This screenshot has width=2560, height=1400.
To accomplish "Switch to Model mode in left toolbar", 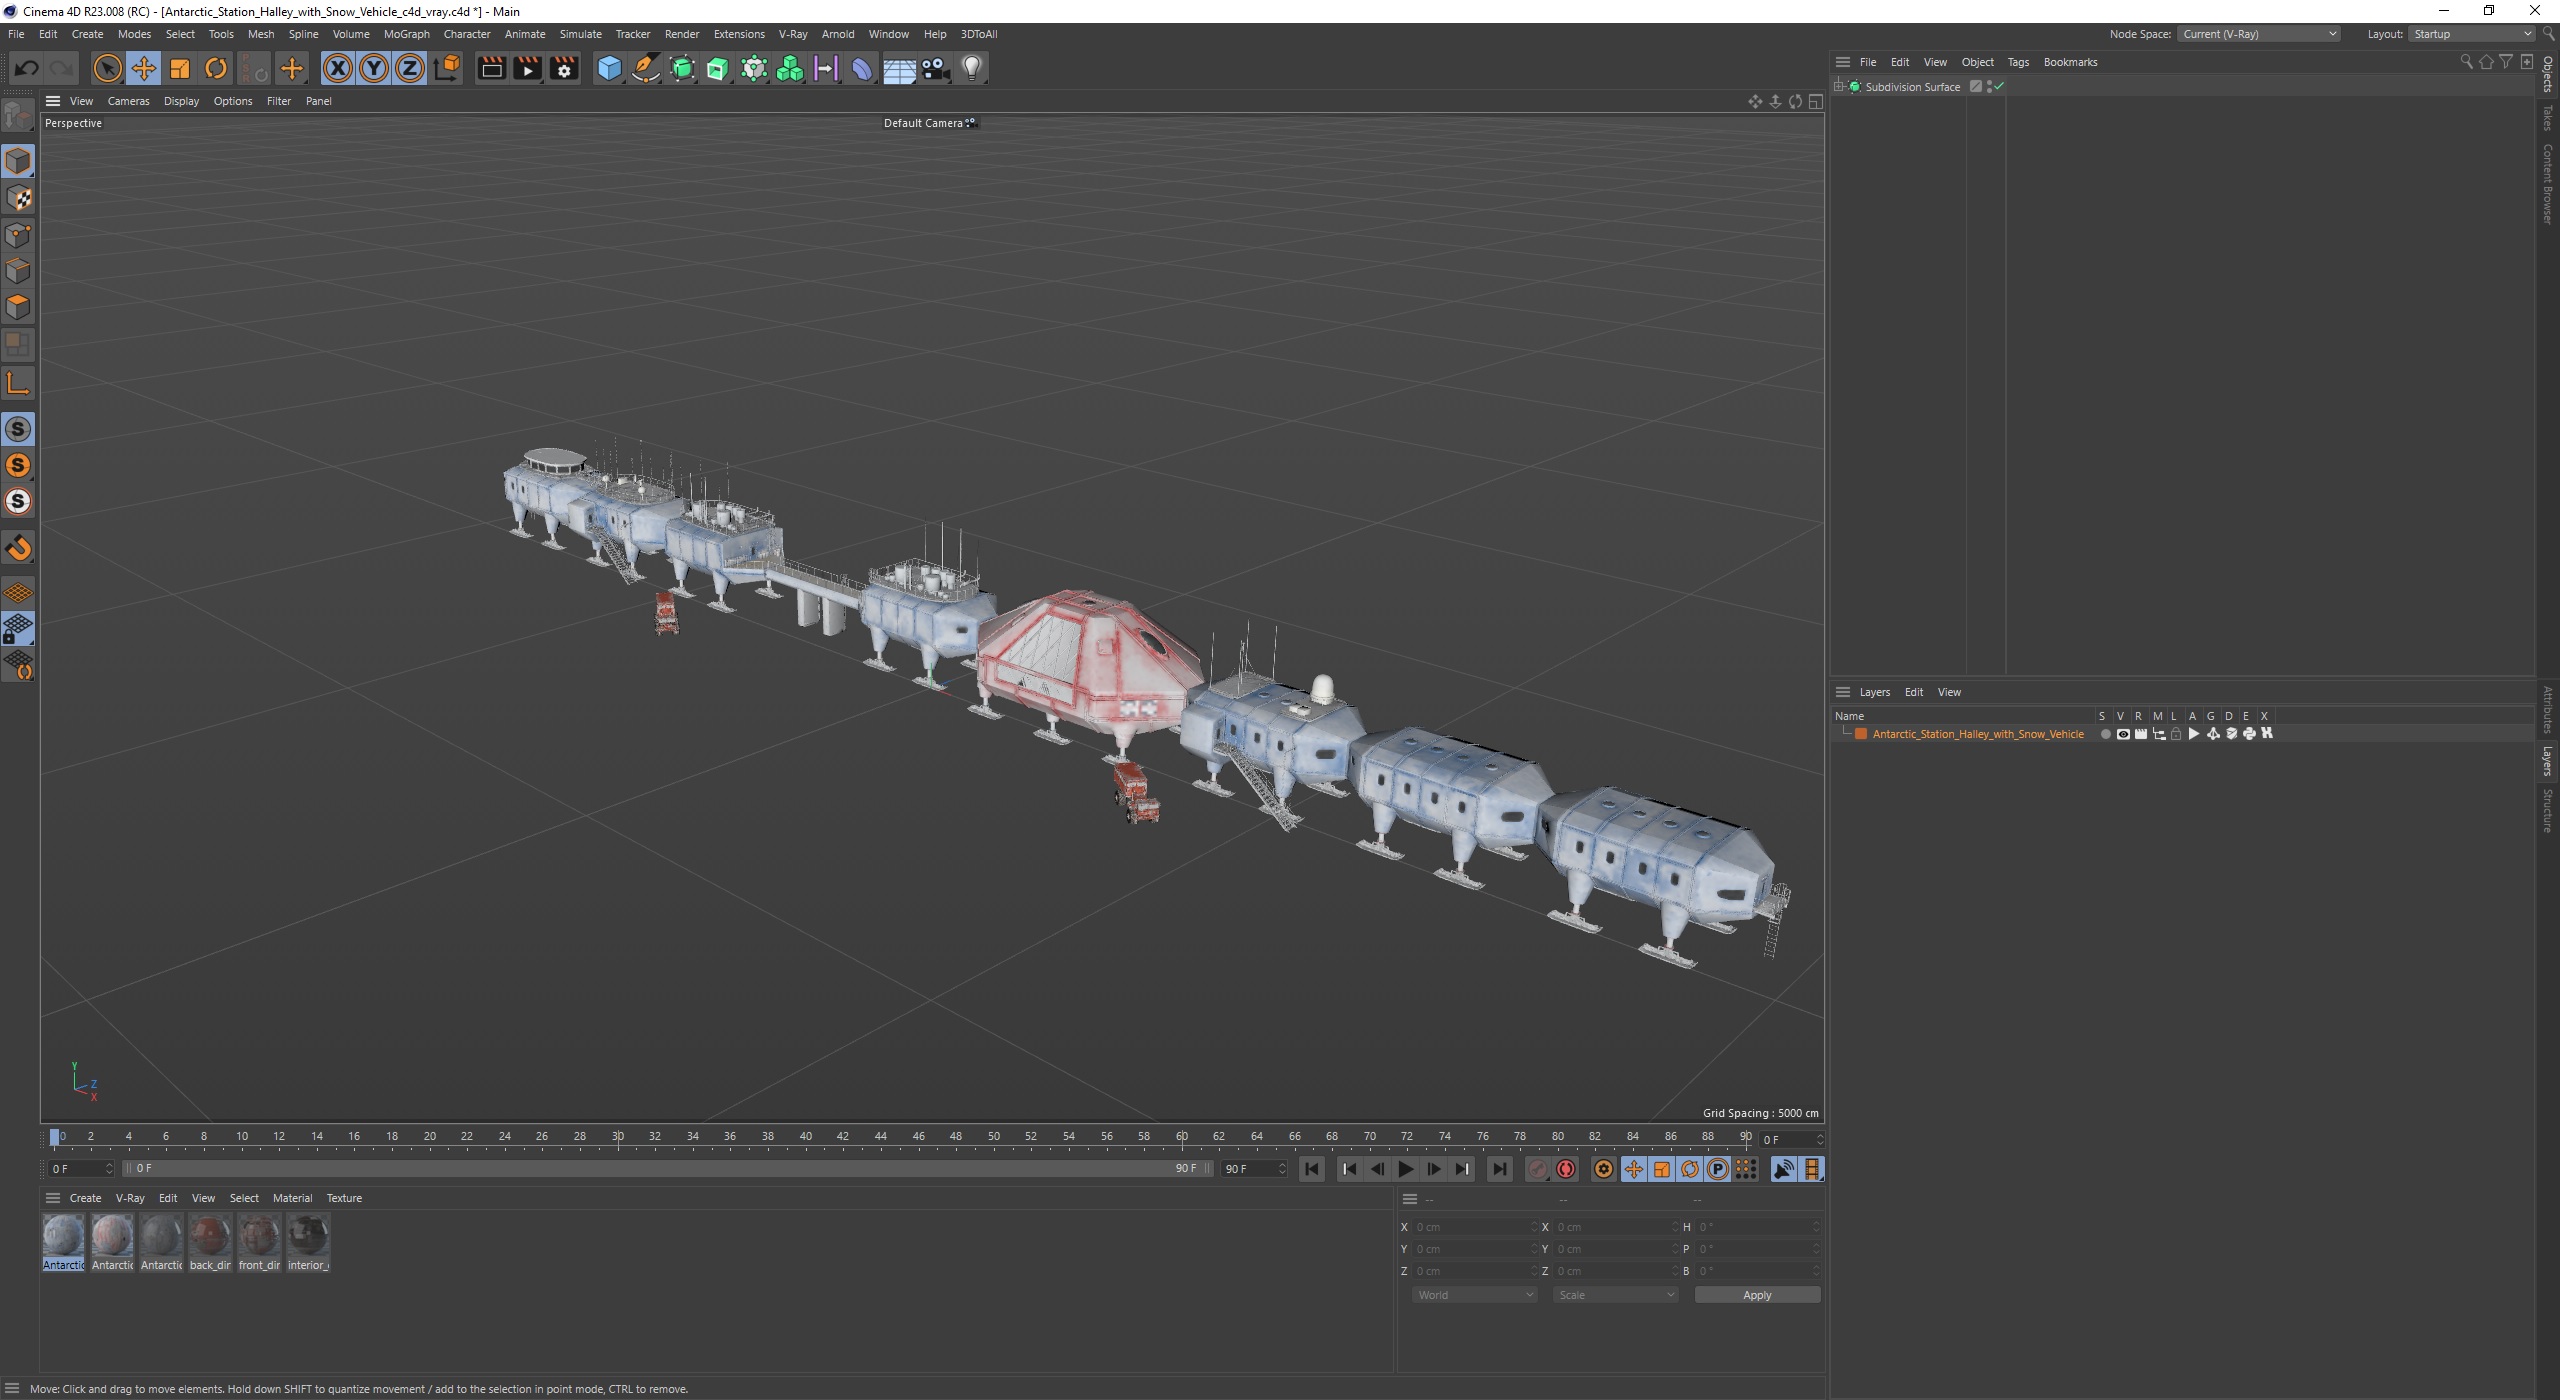I will point(18,161).
